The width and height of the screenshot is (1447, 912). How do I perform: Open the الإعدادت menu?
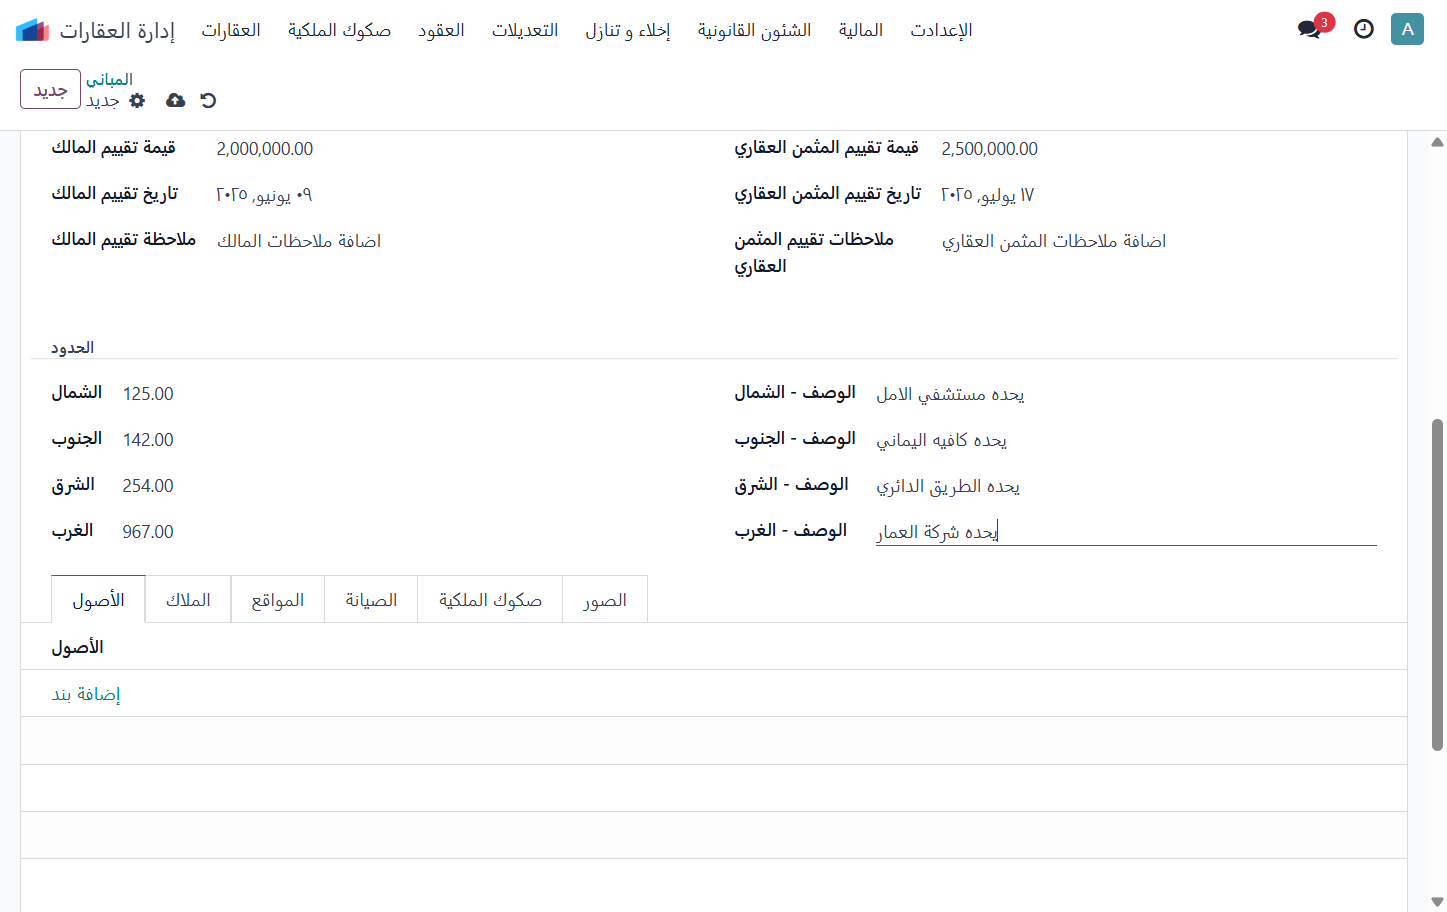(x=941, y=30)
